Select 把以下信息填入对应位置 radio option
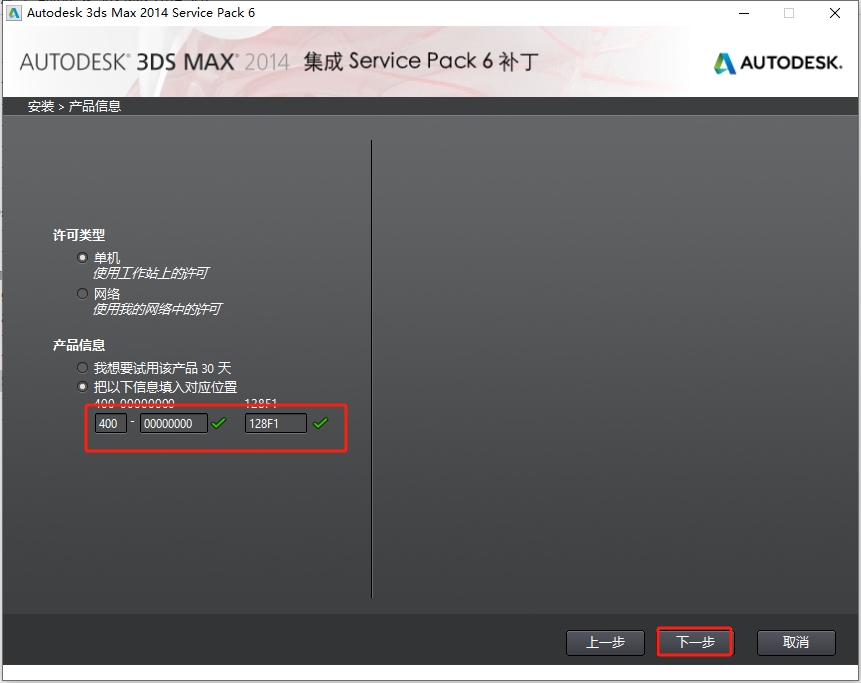The height and width of the screenshot is (683, 861). pos(82,387)
